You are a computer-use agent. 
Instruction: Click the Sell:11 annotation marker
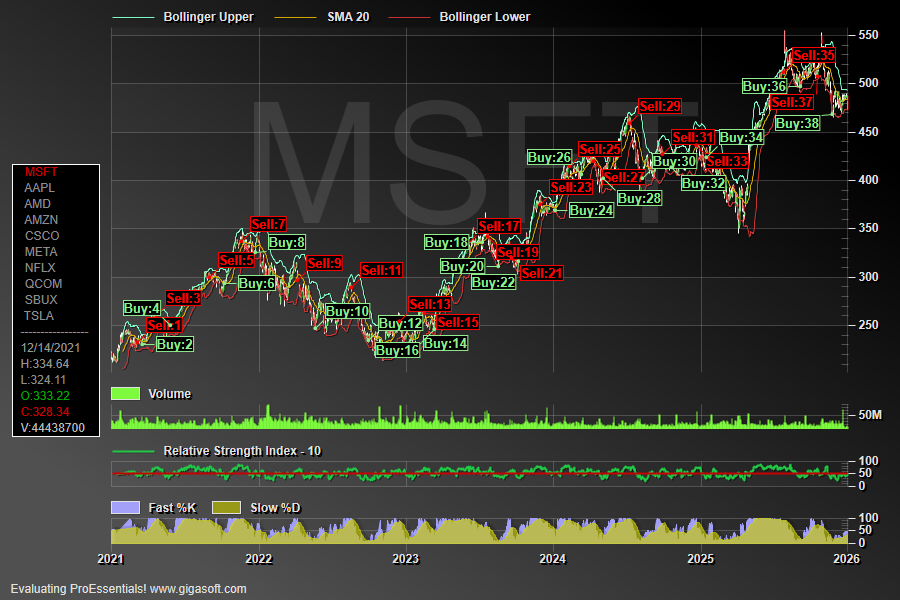pos(382,270)
